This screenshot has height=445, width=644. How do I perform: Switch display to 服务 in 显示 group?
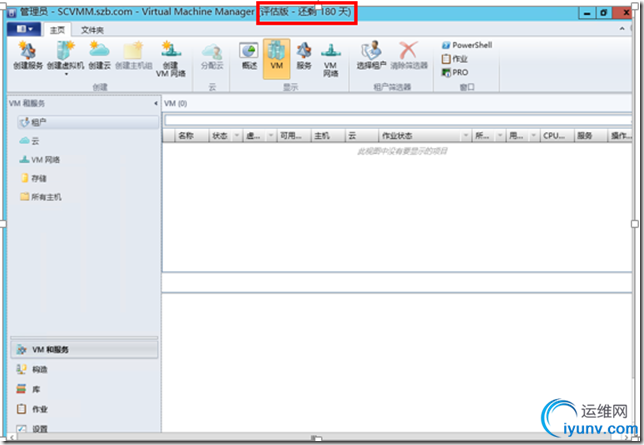(x=304, y=56)
